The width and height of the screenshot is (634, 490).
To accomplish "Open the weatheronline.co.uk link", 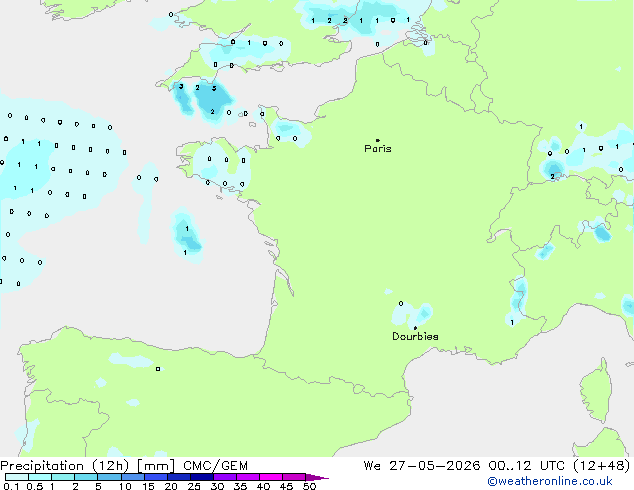I will 550,481.
